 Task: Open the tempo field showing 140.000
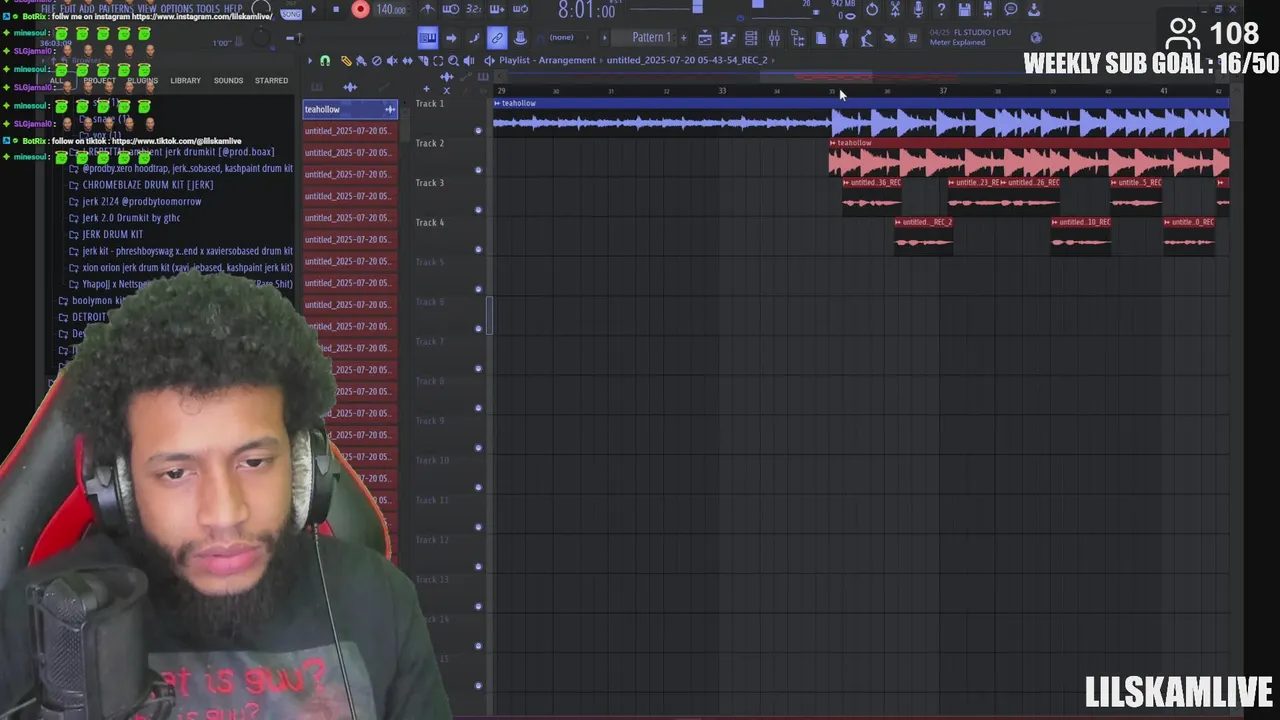(391, 10)
